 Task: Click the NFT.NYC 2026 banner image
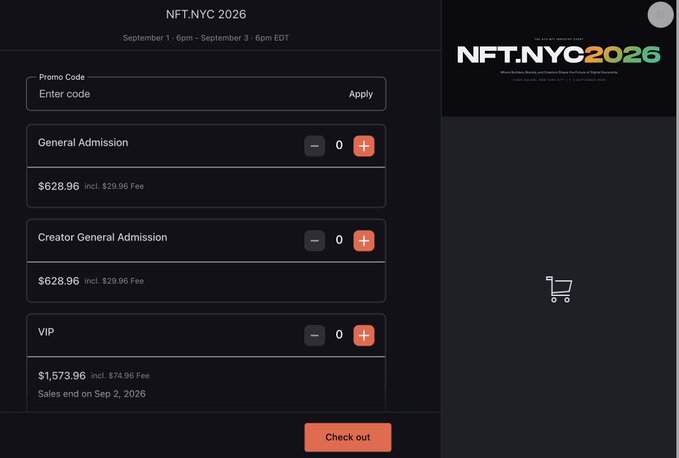pyautogui.click(x=559, y=58)
